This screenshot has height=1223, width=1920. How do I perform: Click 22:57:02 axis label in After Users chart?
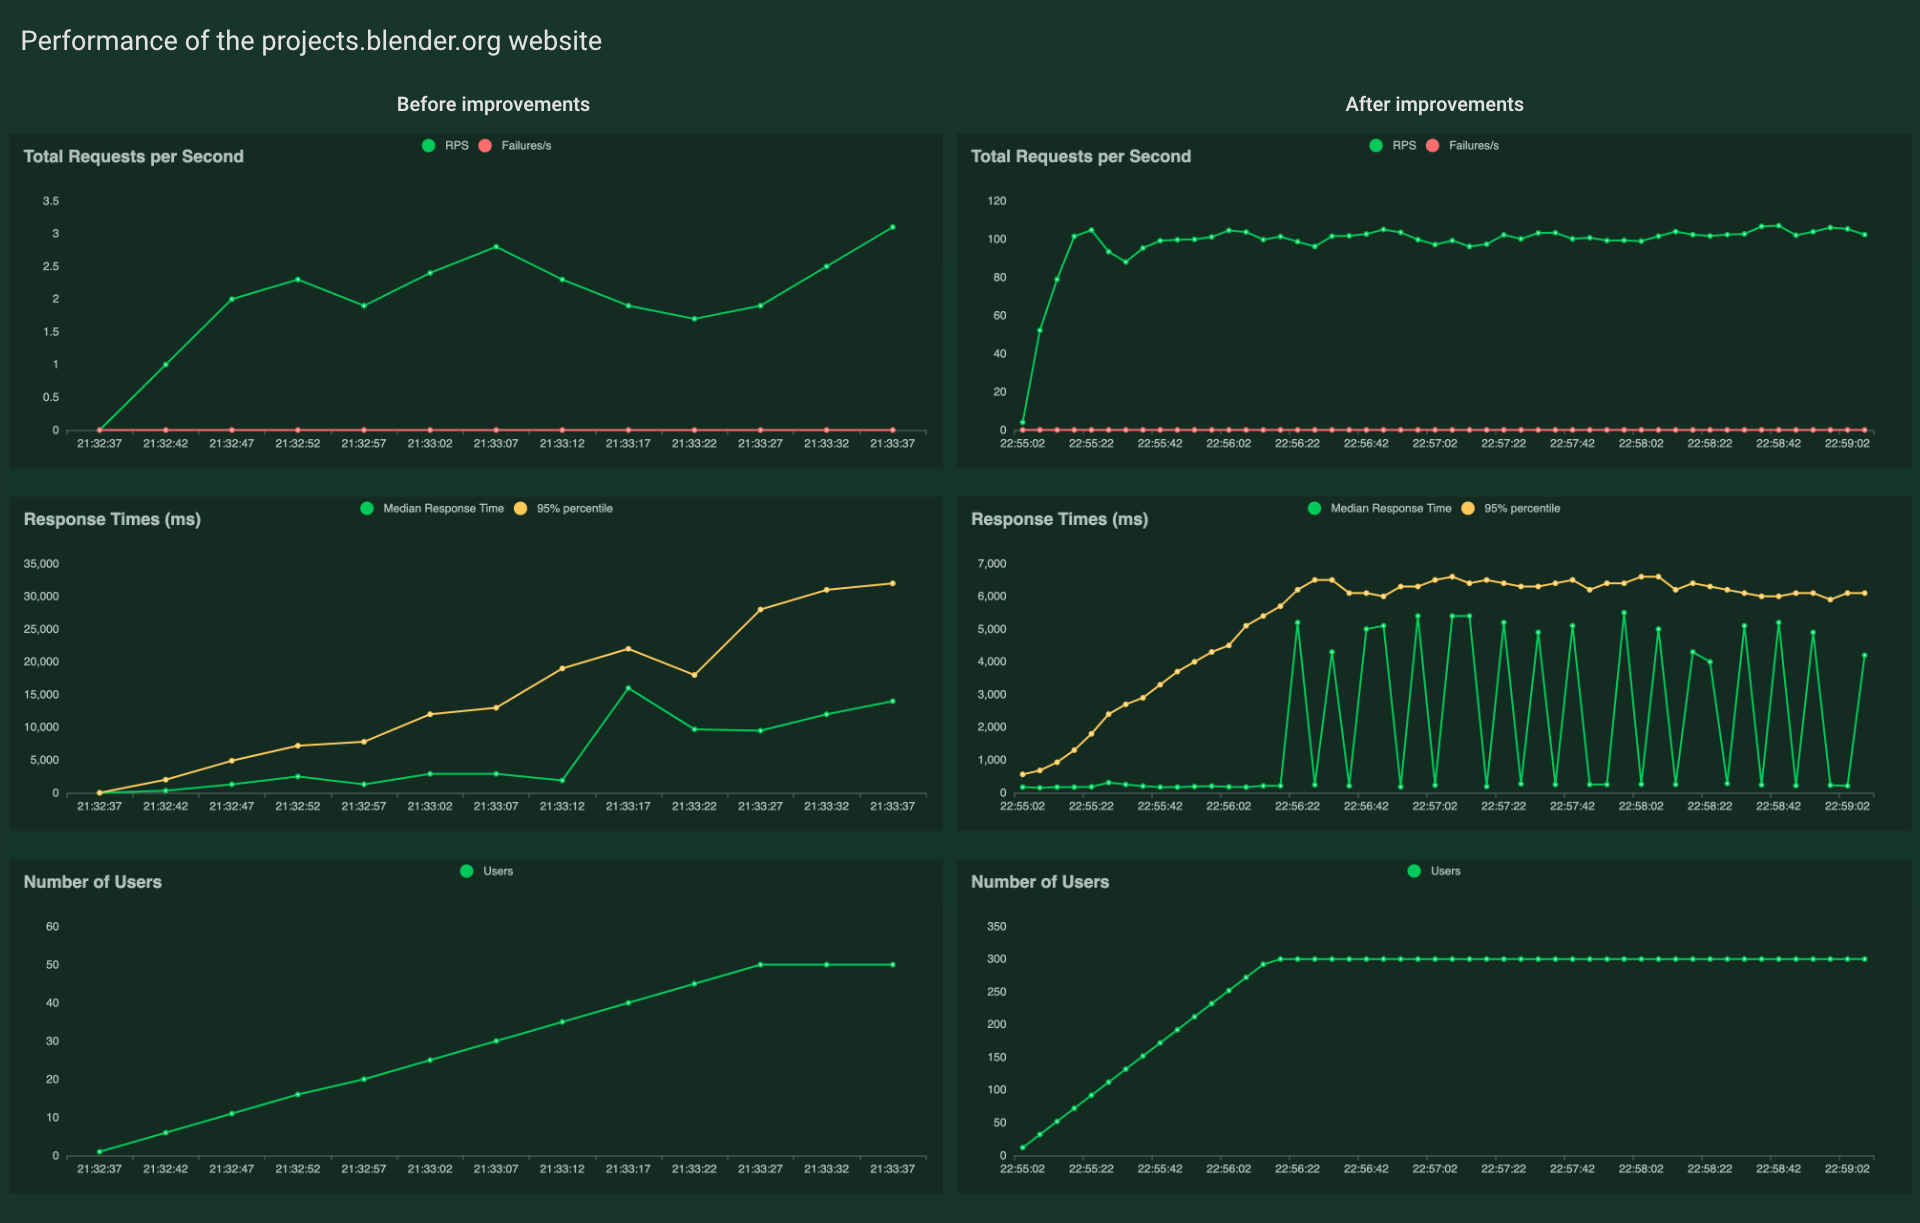coord(1434,1169)
